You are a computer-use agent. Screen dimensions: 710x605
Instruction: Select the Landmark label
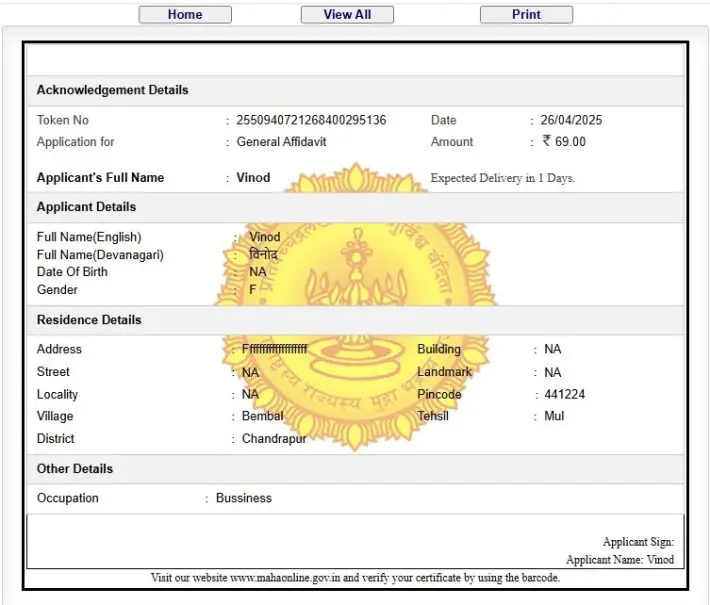pyautogui.click(x=444, y=372)
